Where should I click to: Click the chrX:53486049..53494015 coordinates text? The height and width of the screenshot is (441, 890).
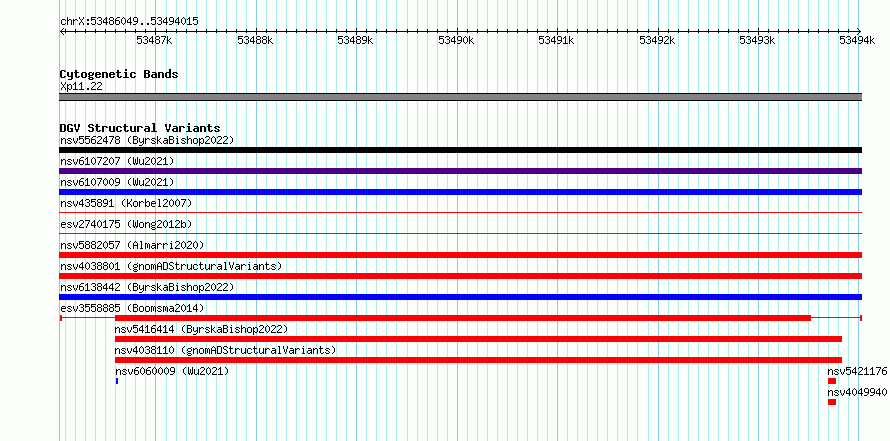pyautogui.click(x=129, y=22)
